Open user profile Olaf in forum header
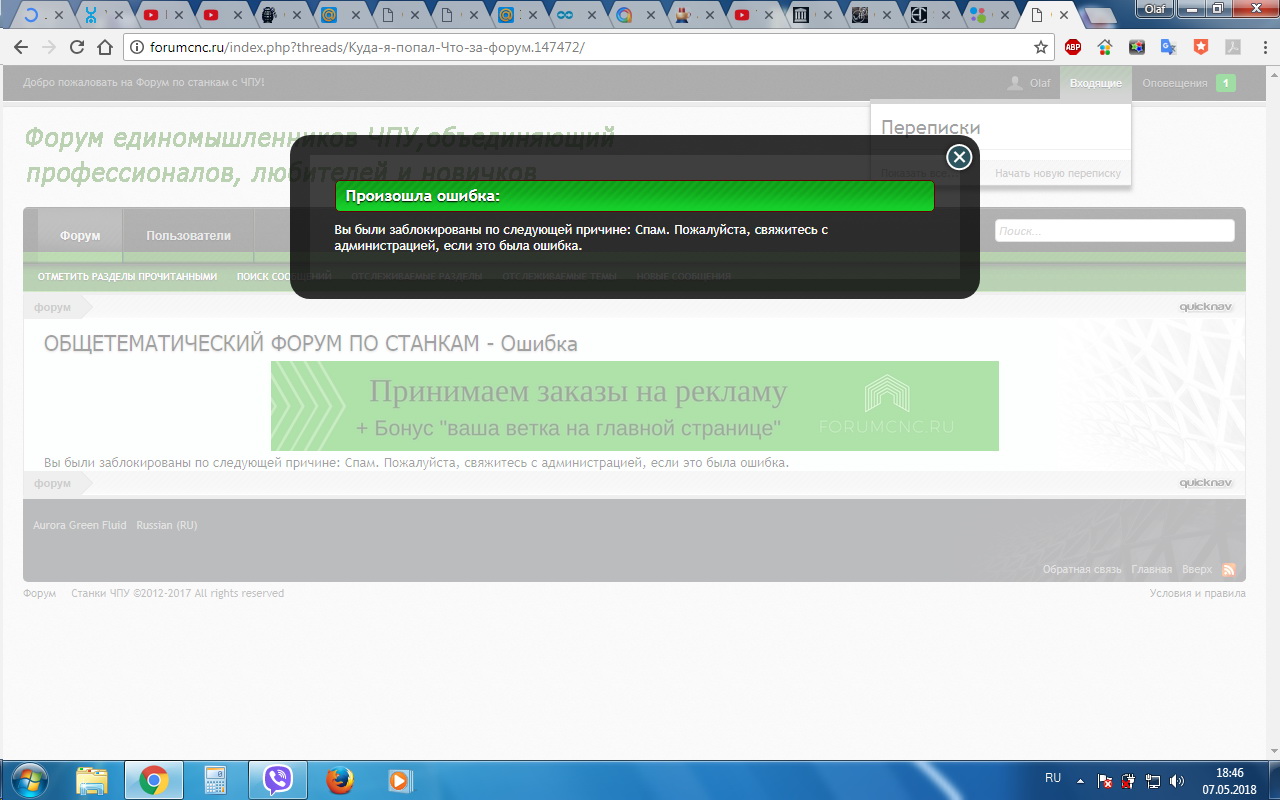 (1030, 83)
